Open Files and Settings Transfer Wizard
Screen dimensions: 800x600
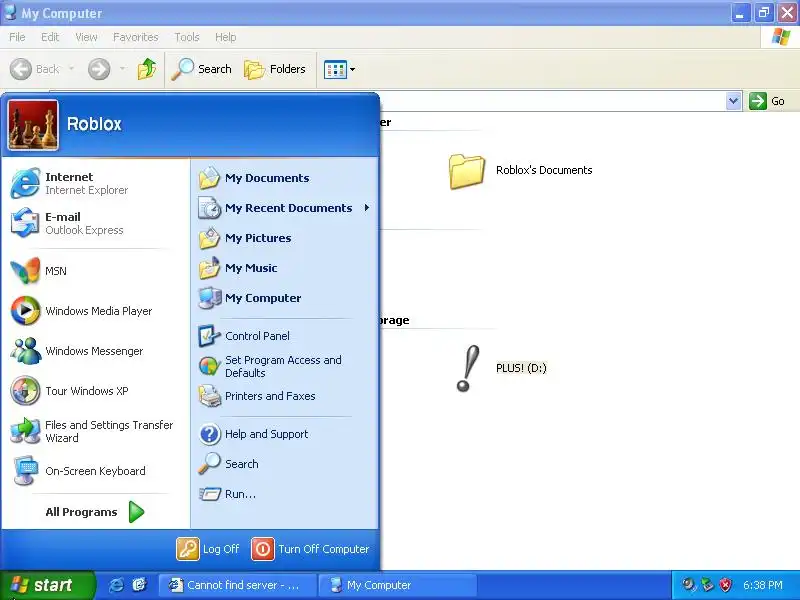click(x=95, y=431)
